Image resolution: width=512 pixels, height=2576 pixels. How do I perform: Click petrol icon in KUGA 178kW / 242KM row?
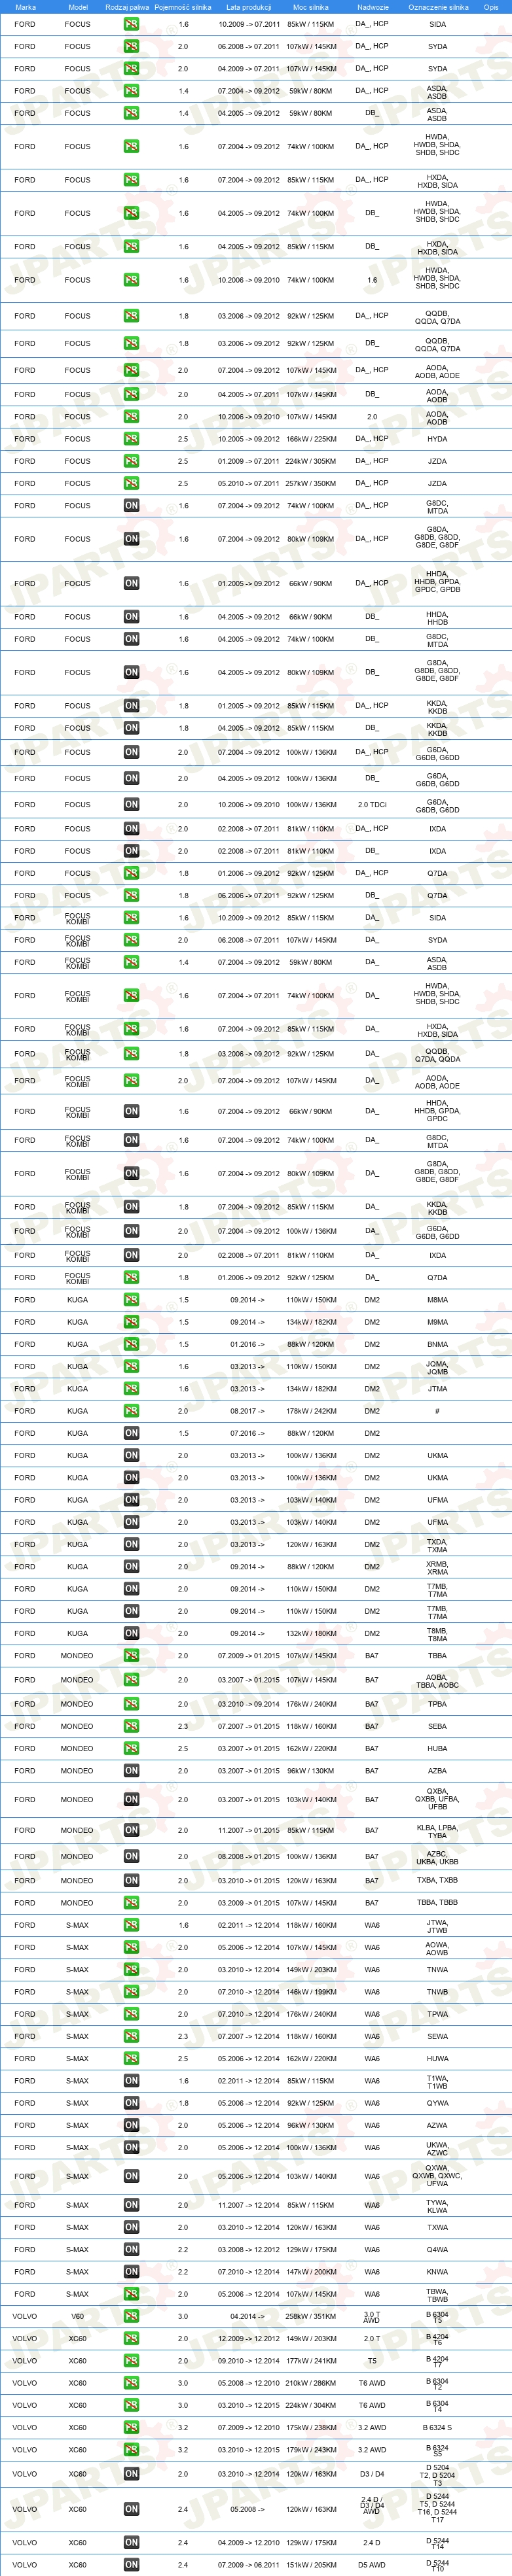point(131,1411)
